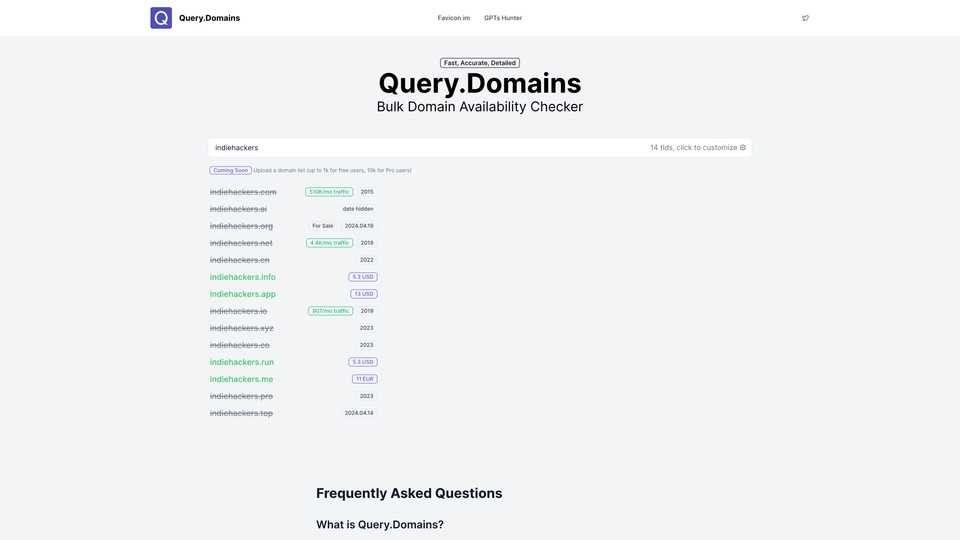Click the 510K/mo traffic badge
The height and width of the screenshot is (540, 960).
coord(329,192)
